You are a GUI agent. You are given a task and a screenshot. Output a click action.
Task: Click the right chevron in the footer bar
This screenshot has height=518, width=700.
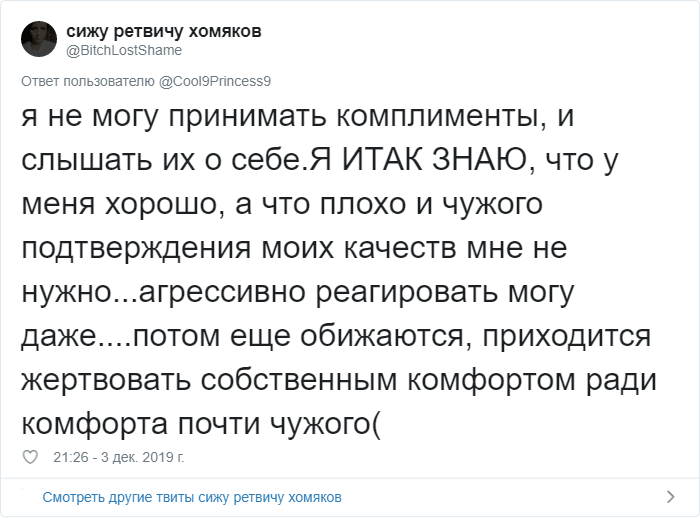point(669,497)
